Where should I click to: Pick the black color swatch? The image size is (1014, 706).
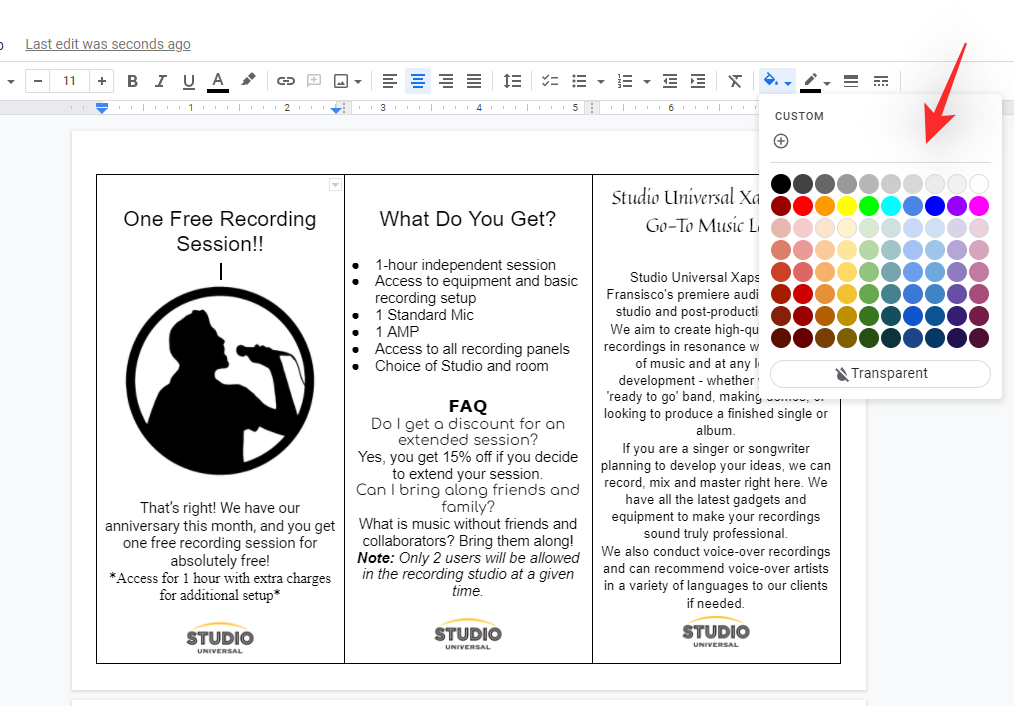pyautogui.click(x=781, y=184)
